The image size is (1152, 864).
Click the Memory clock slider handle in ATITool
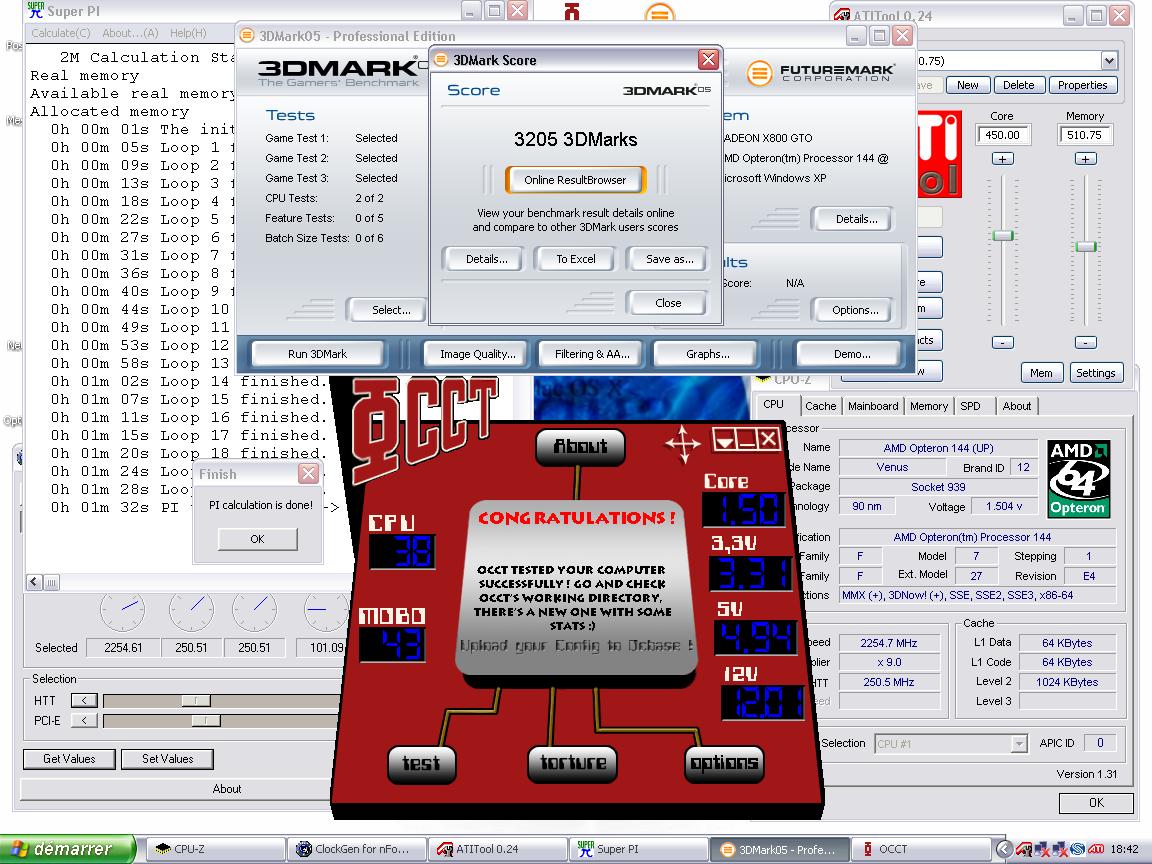1086,247
